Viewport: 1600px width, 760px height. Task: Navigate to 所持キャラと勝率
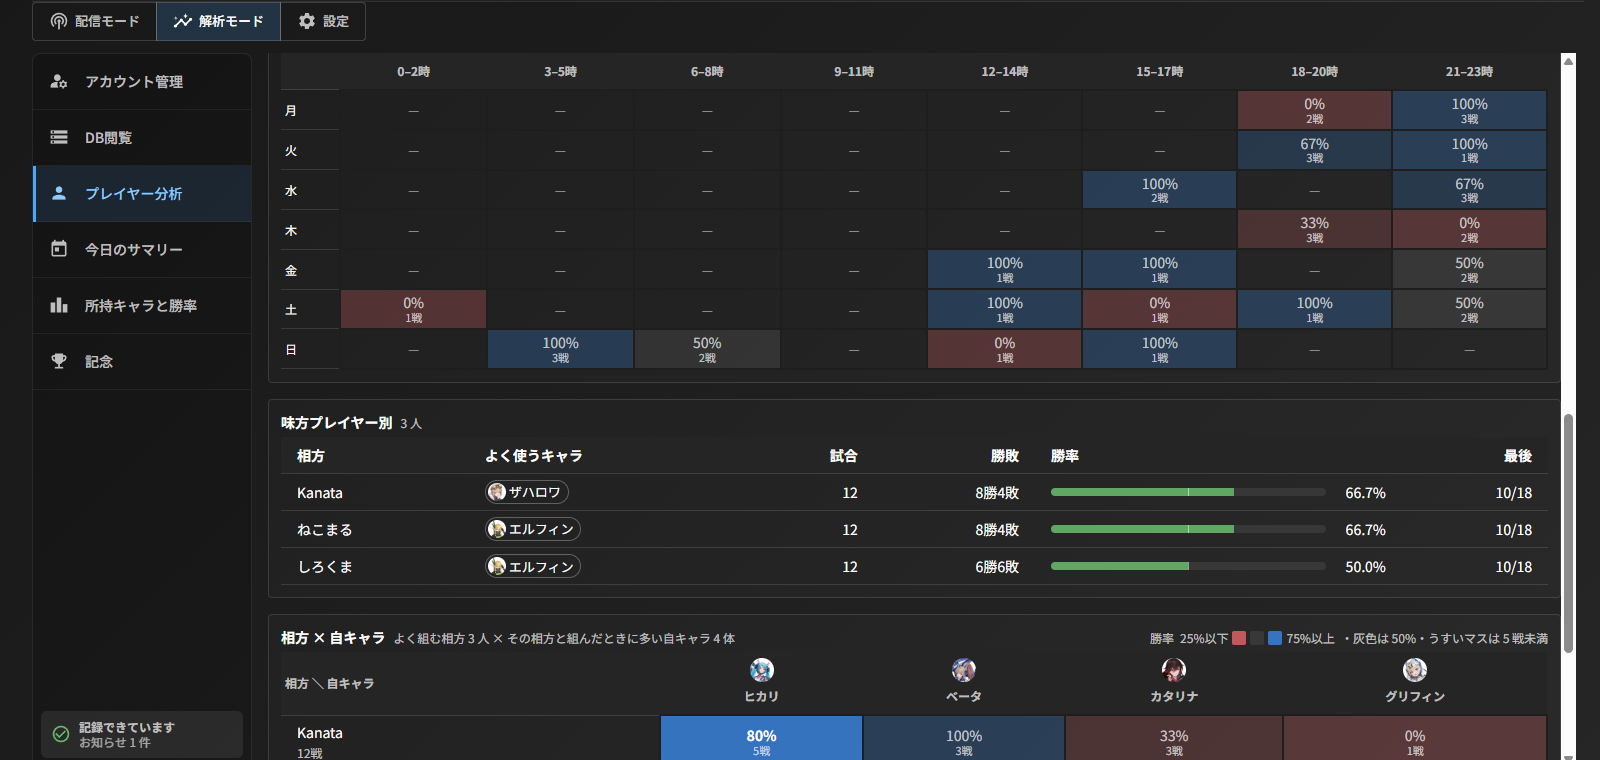[x=142, y=306]
